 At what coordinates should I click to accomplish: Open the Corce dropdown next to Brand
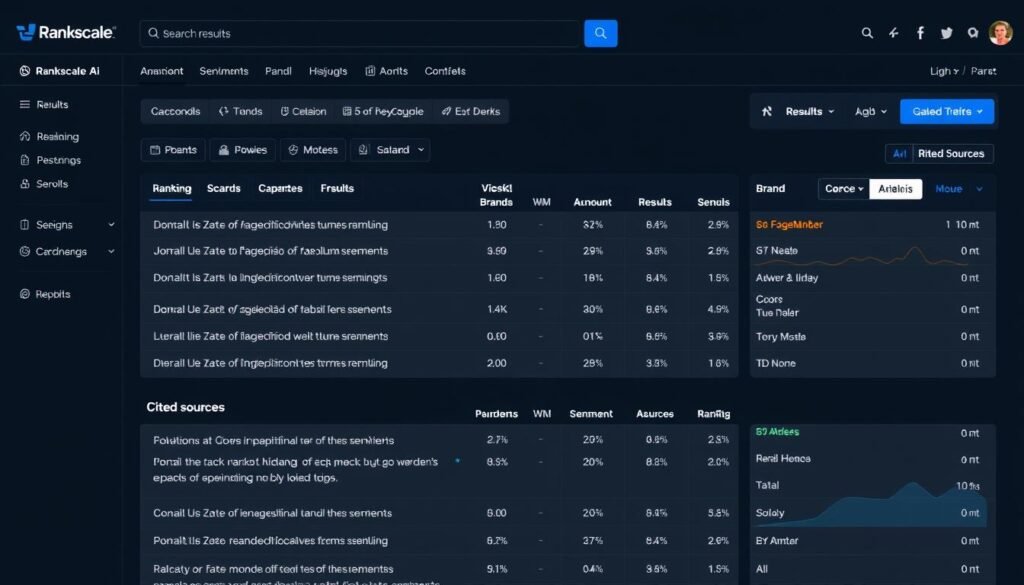click(x=843, y=188)
